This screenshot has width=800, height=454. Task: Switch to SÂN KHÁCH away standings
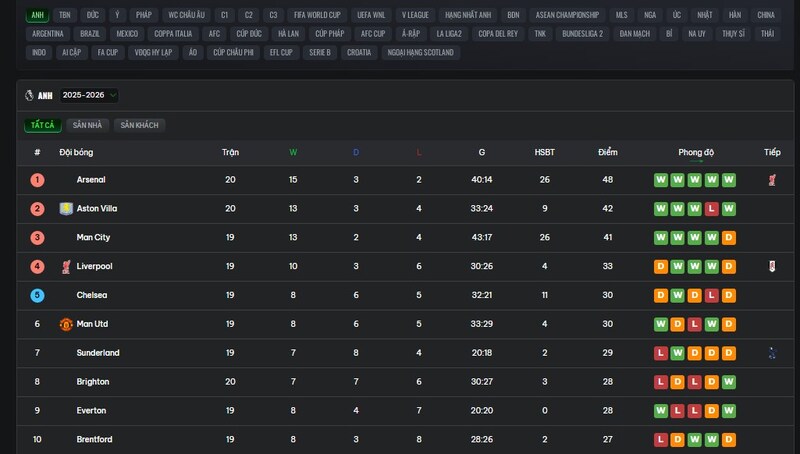(140, 125)
